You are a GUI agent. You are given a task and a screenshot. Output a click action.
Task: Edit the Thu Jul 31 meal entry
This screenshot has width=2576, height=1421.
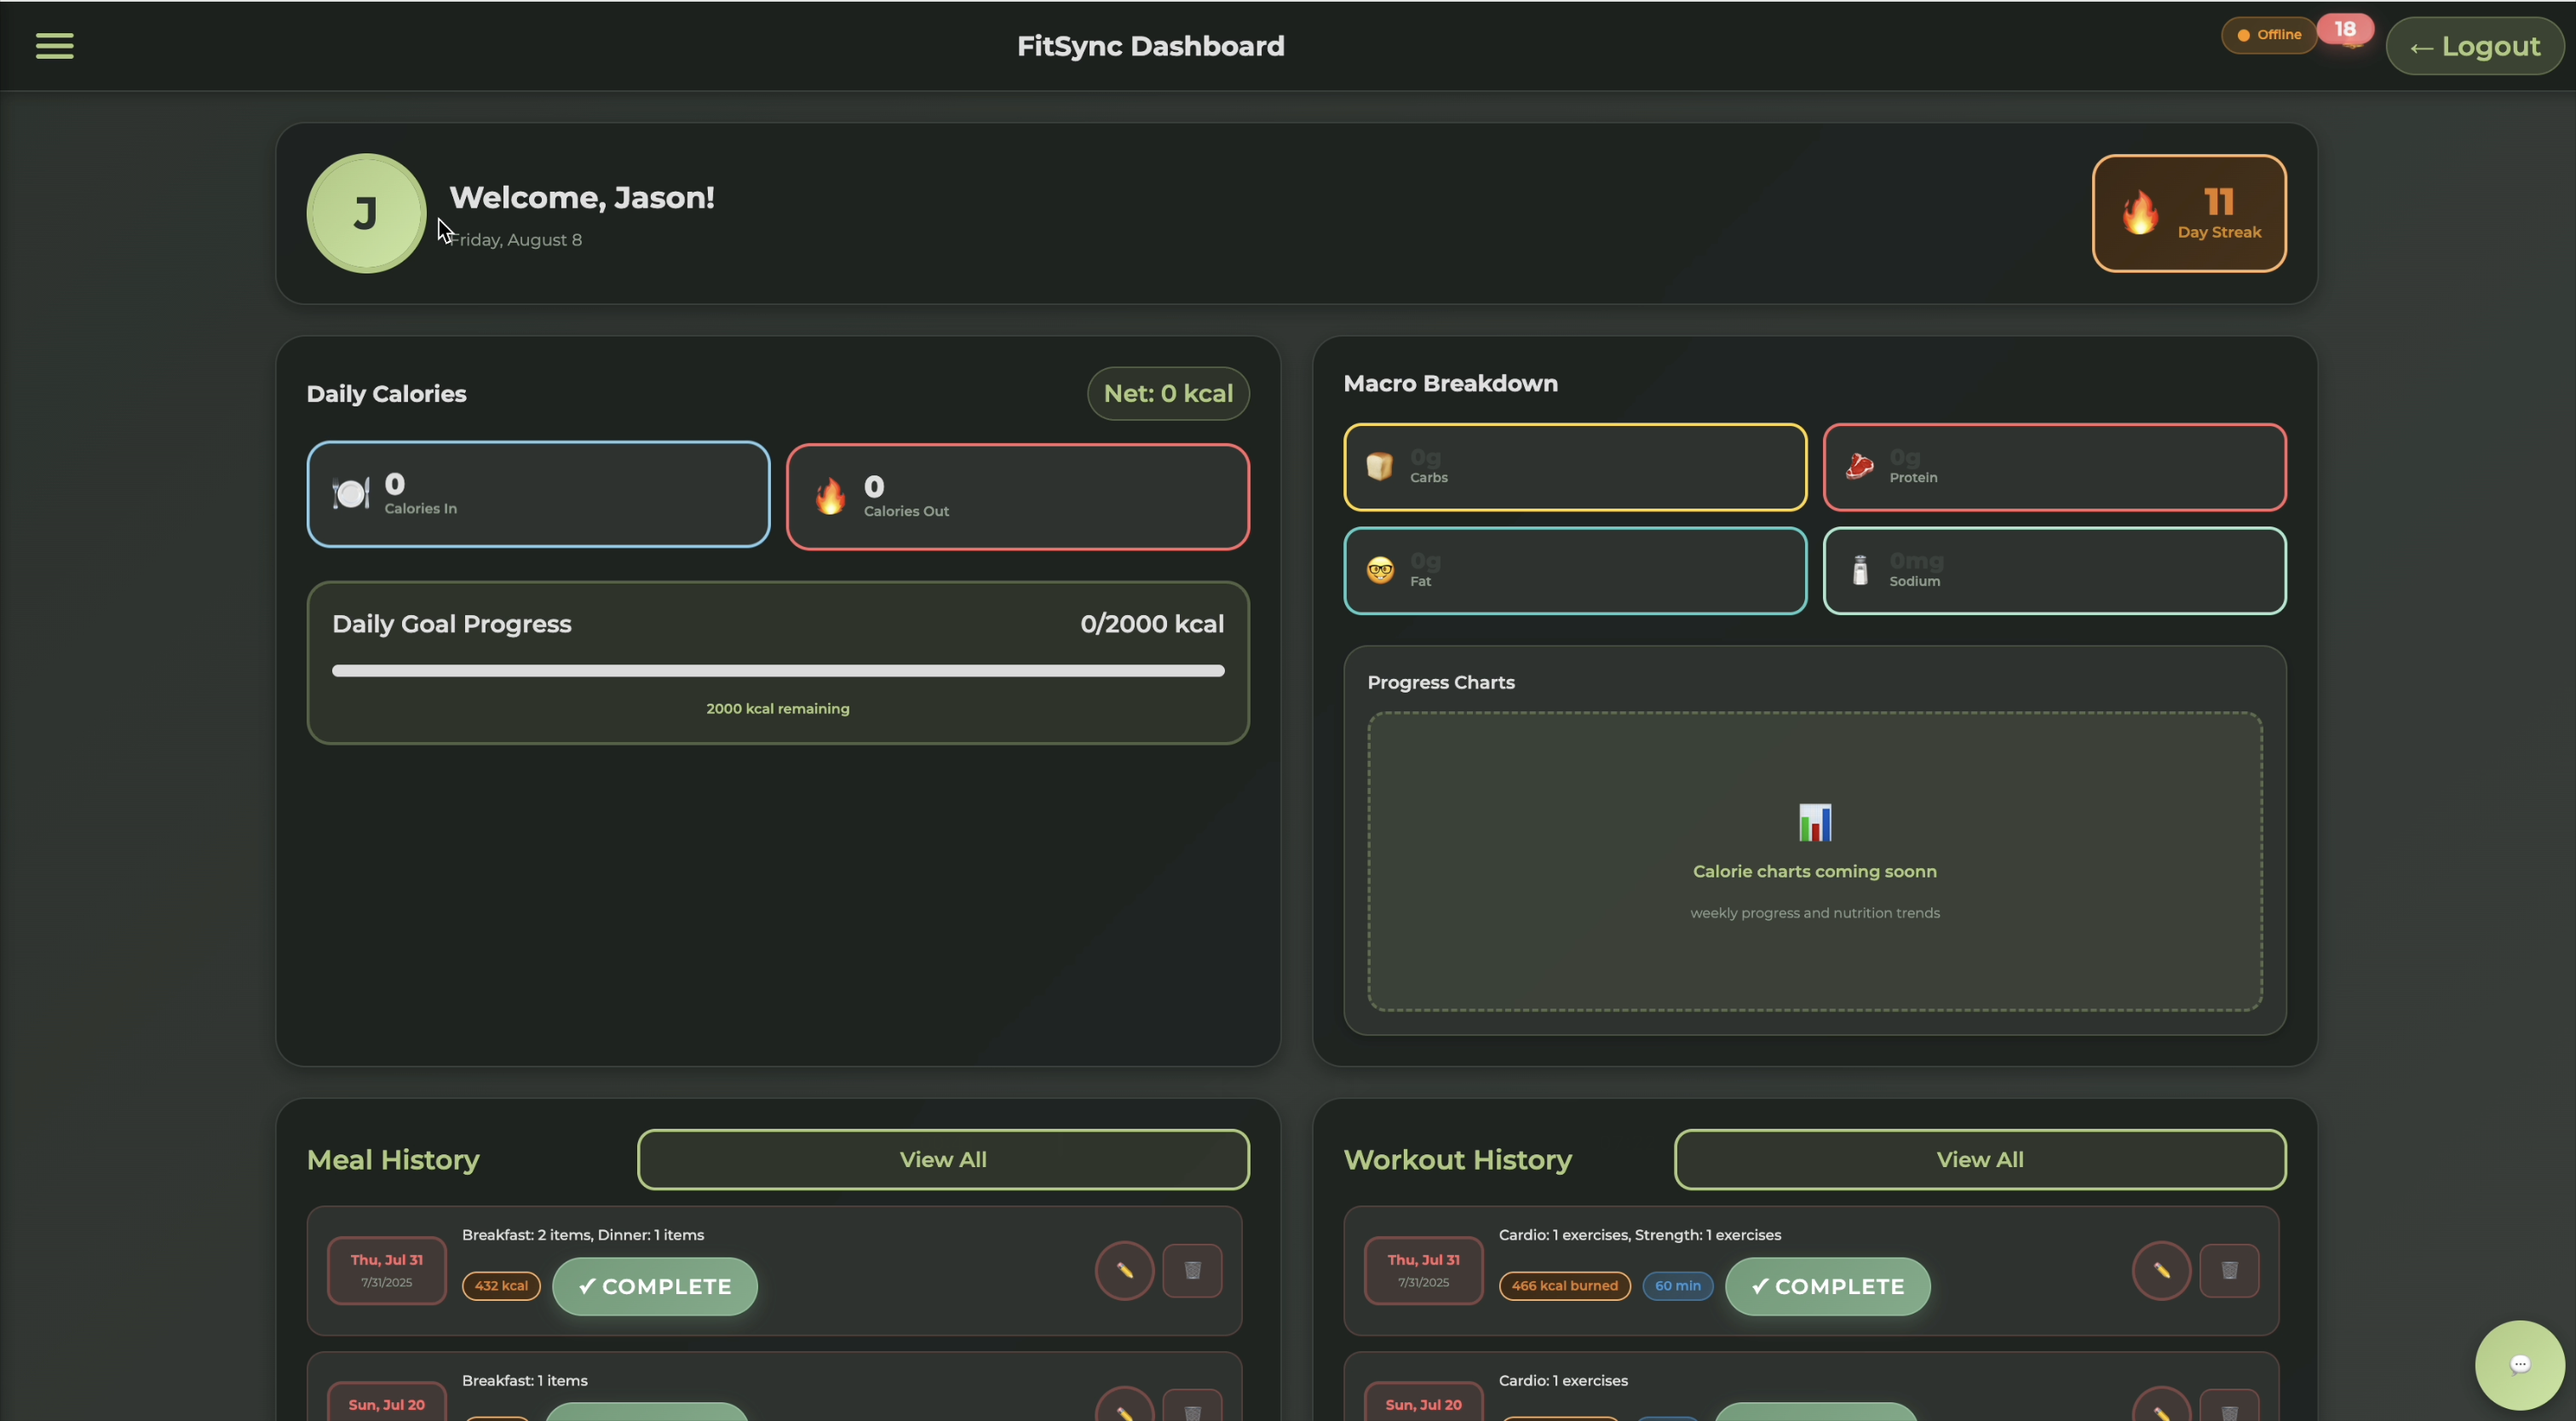(x=1124, y=1271)
